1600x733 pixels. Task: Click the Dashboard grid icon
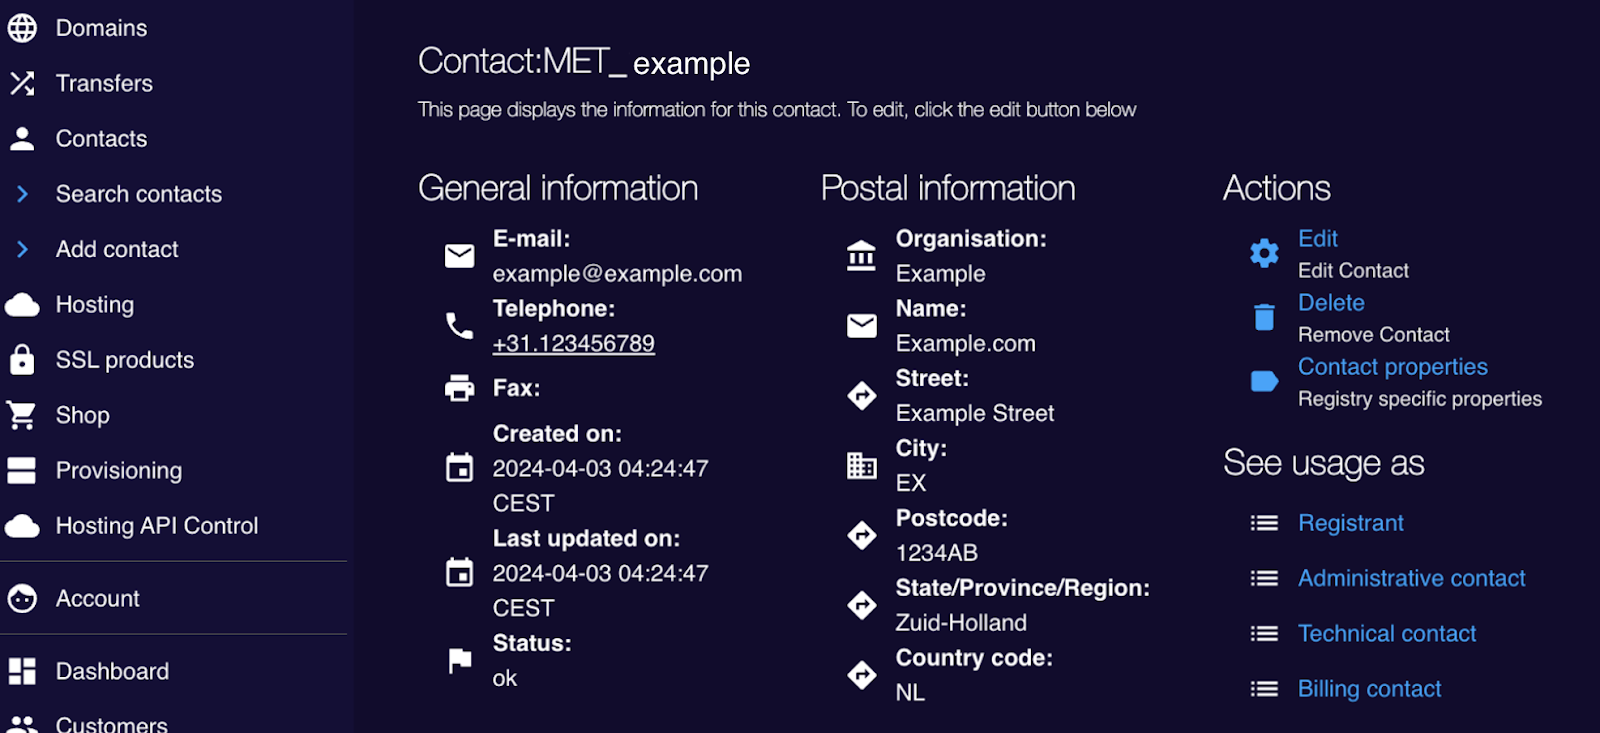(x=22, y=671)
